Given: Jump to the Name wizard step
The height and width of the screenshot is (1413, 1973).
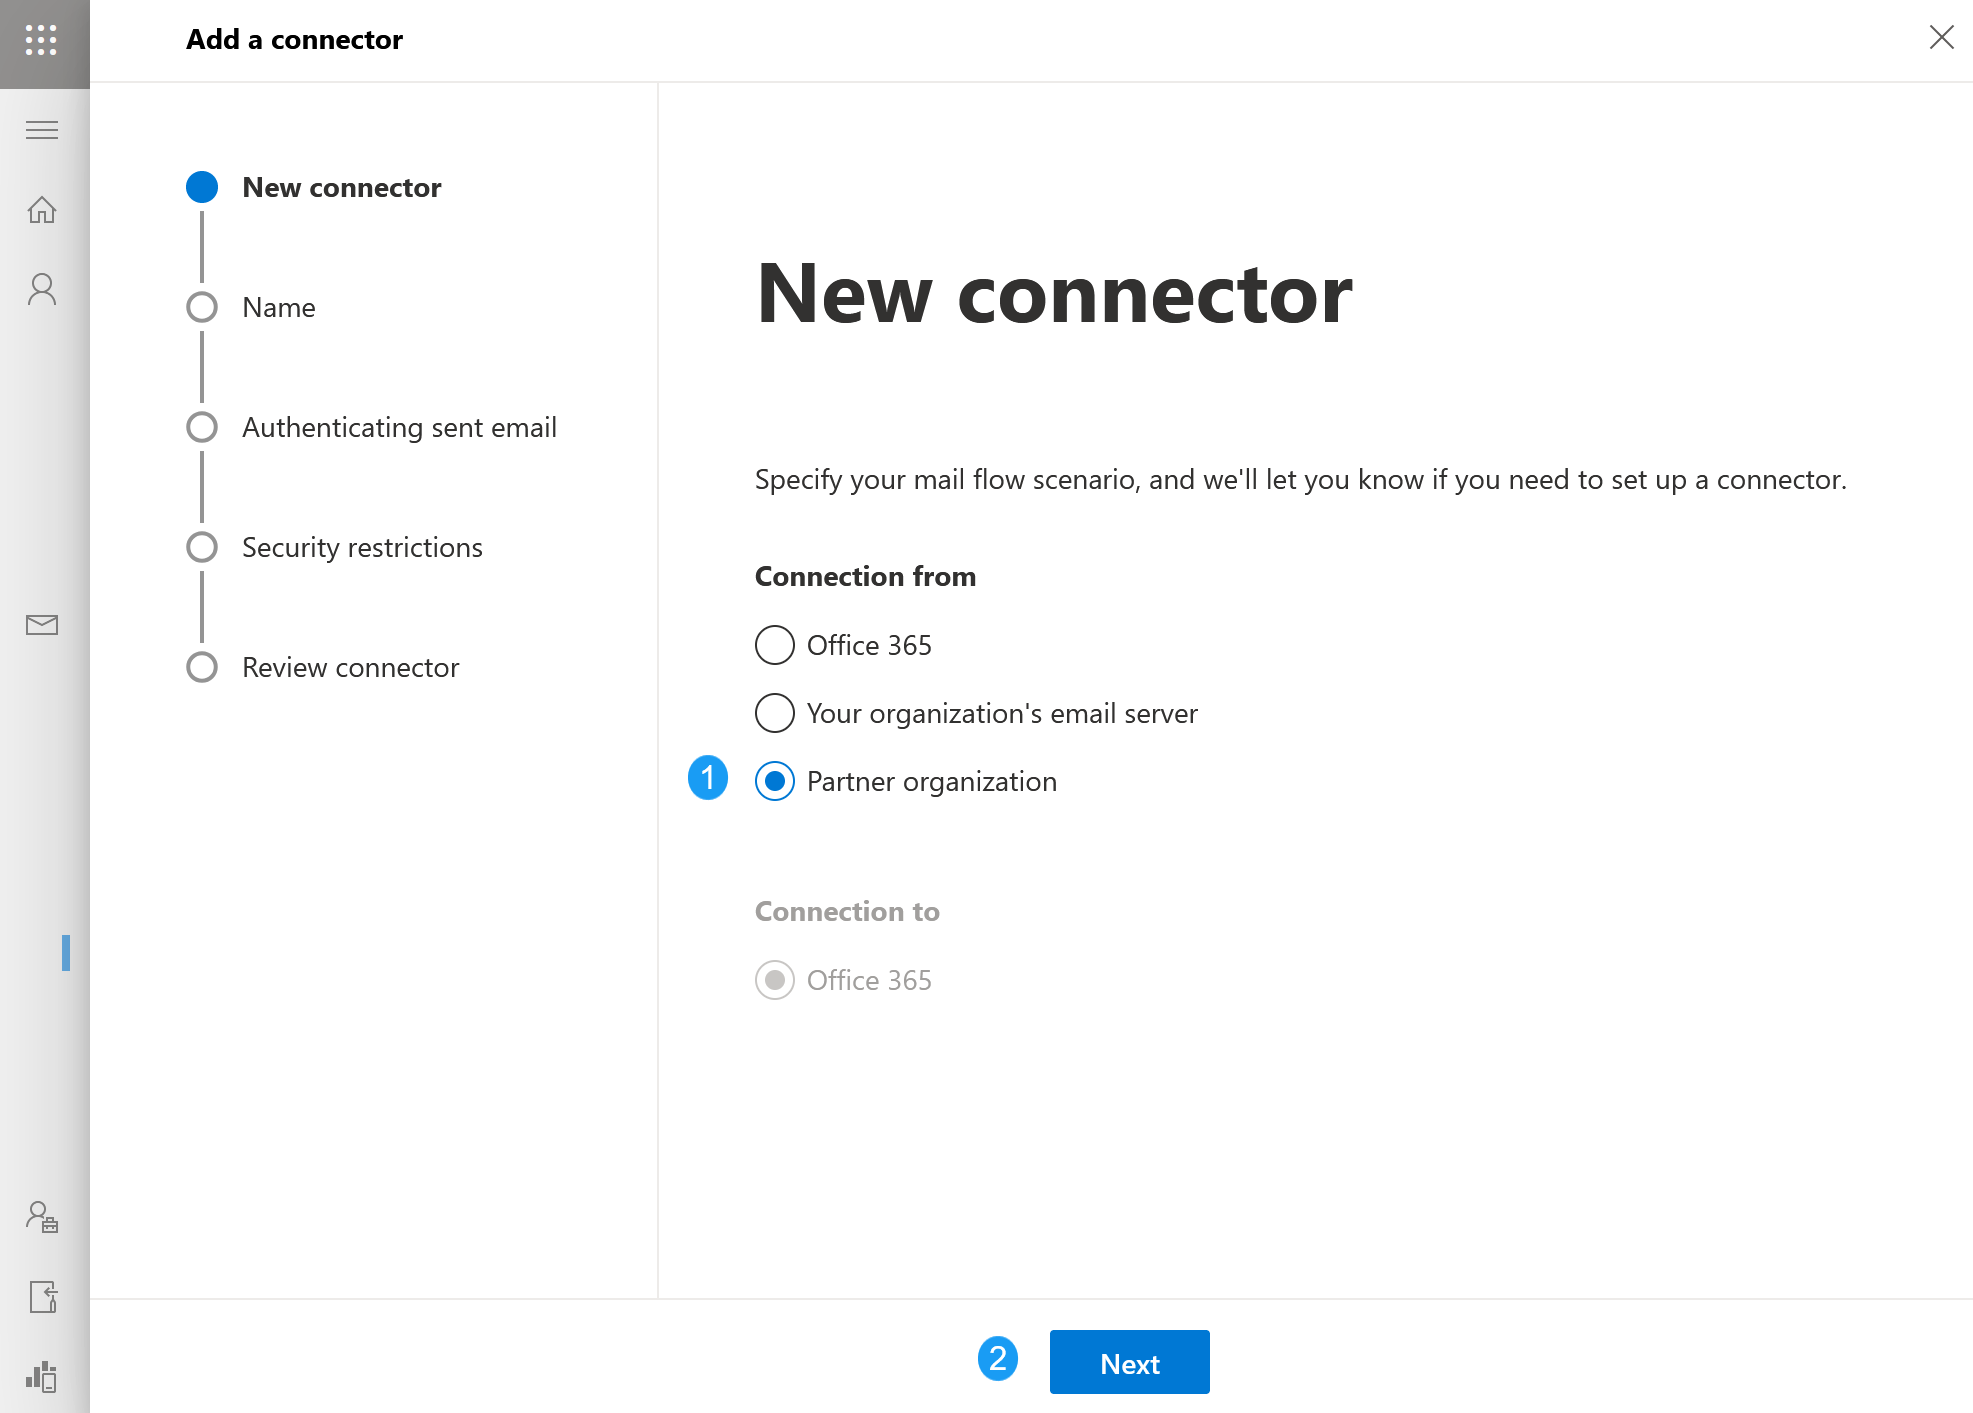Looking at the screenshot, I should (278, 307).
